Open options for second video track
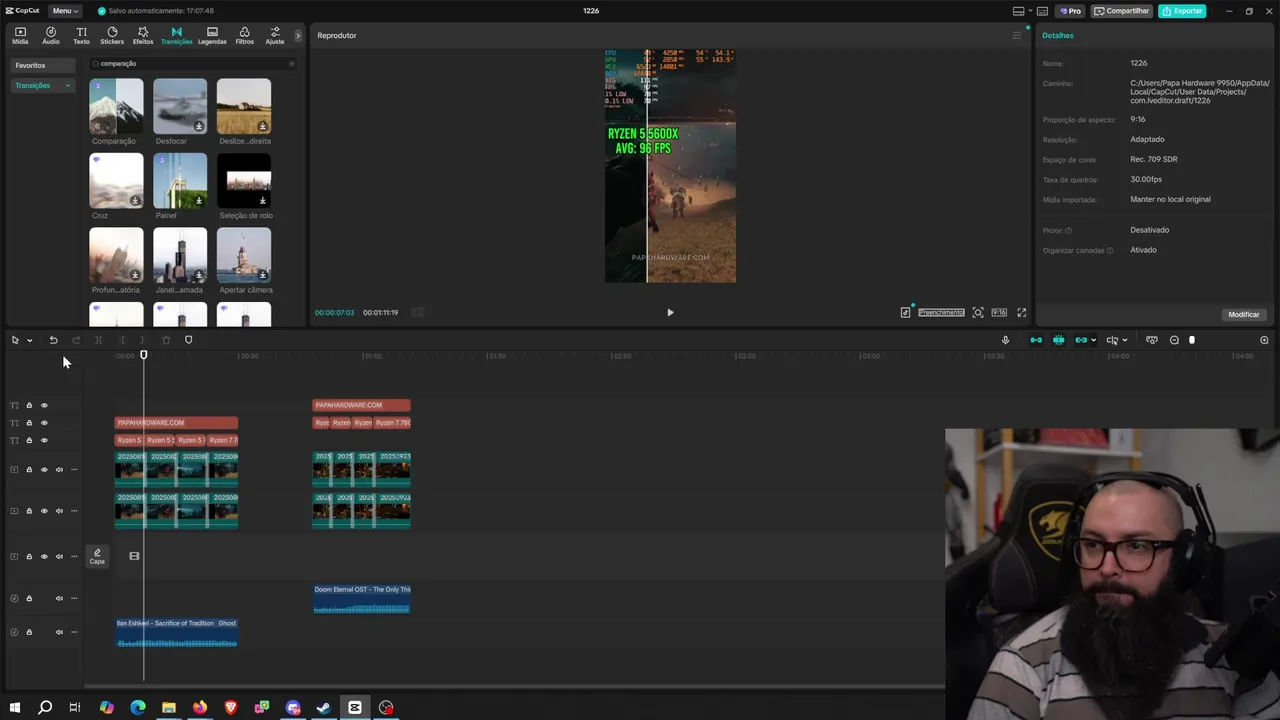The image size is (1280, 720). [x=74, y=511]
